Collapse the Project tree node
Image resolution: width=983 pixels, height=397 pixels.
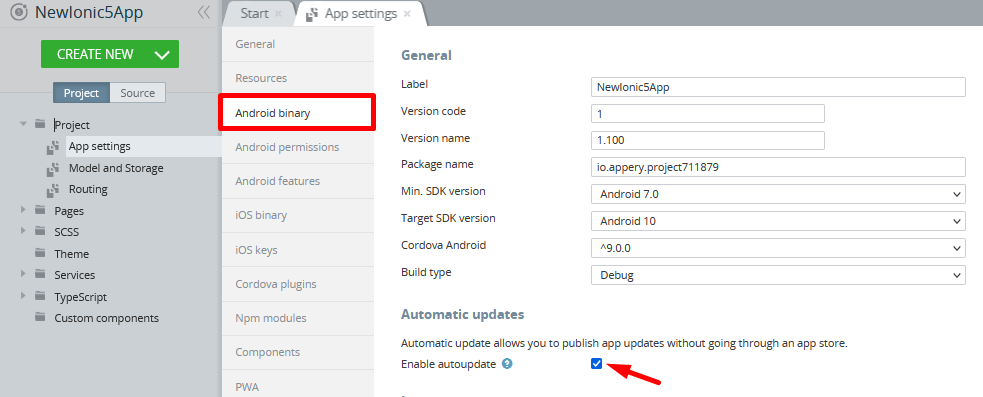[x=23, y=124]
